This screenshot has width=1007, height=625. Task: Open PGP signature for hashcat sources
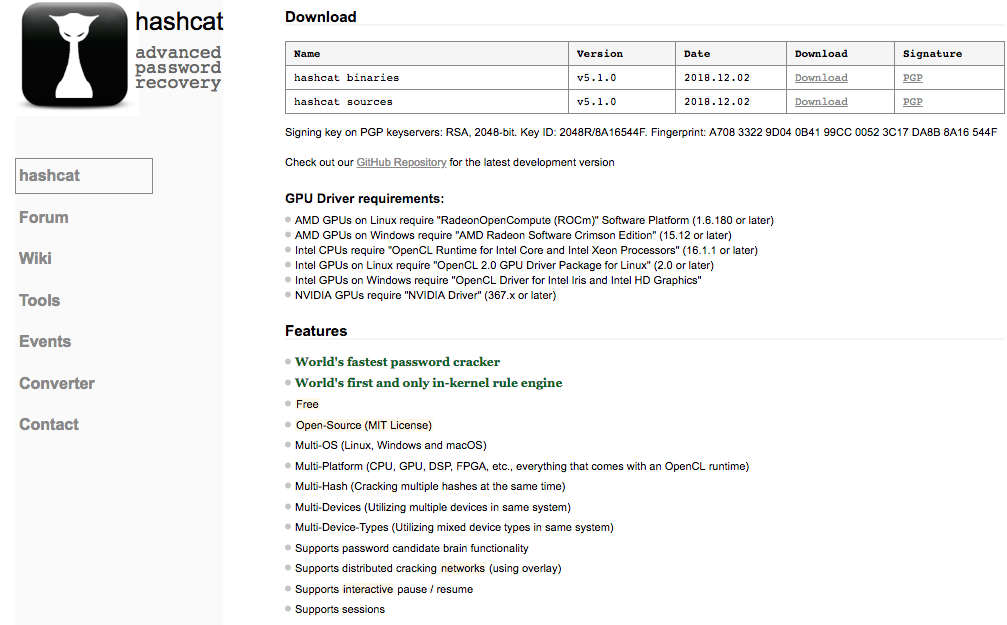point(913,101)
